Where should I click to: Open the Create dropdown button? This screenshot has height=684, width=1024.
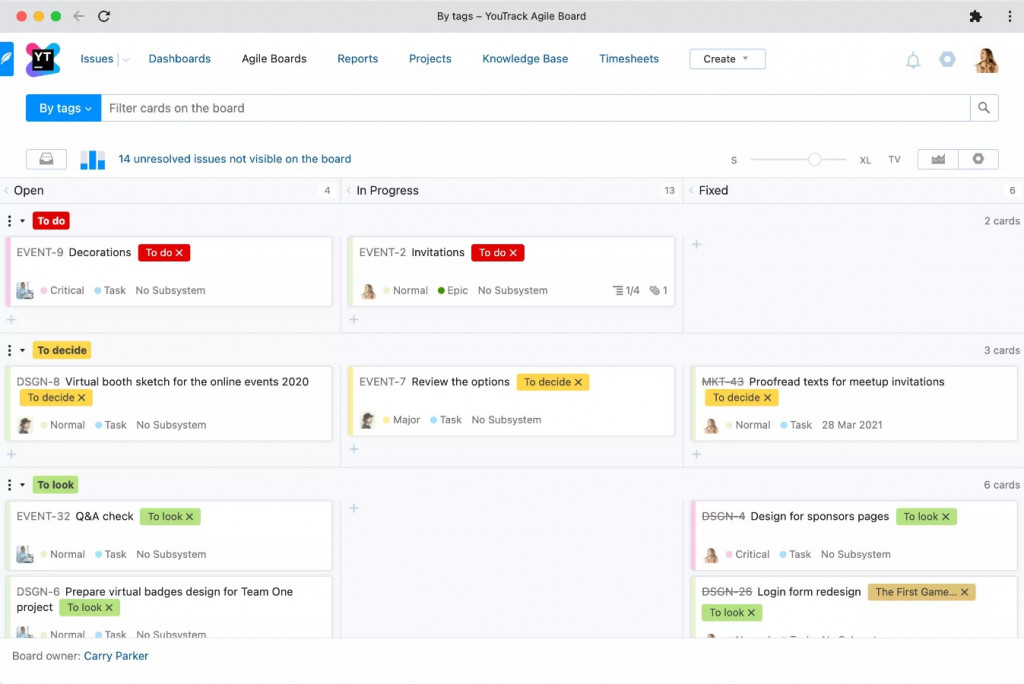(x=727, y=59)
